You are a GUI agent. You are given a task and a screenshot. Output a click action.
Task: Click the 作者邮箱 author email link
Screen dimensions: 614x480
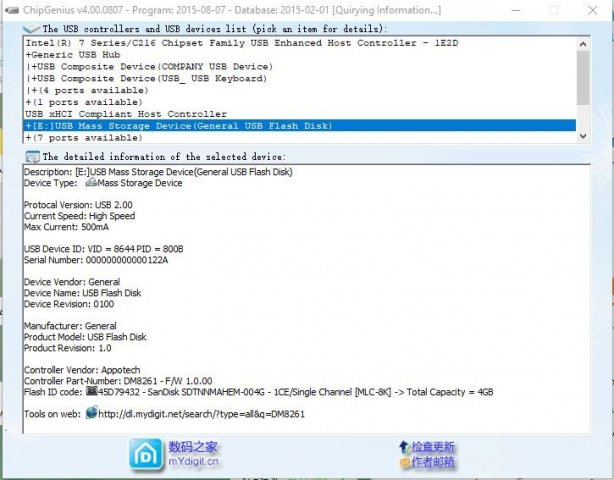[x=432, y=462]
